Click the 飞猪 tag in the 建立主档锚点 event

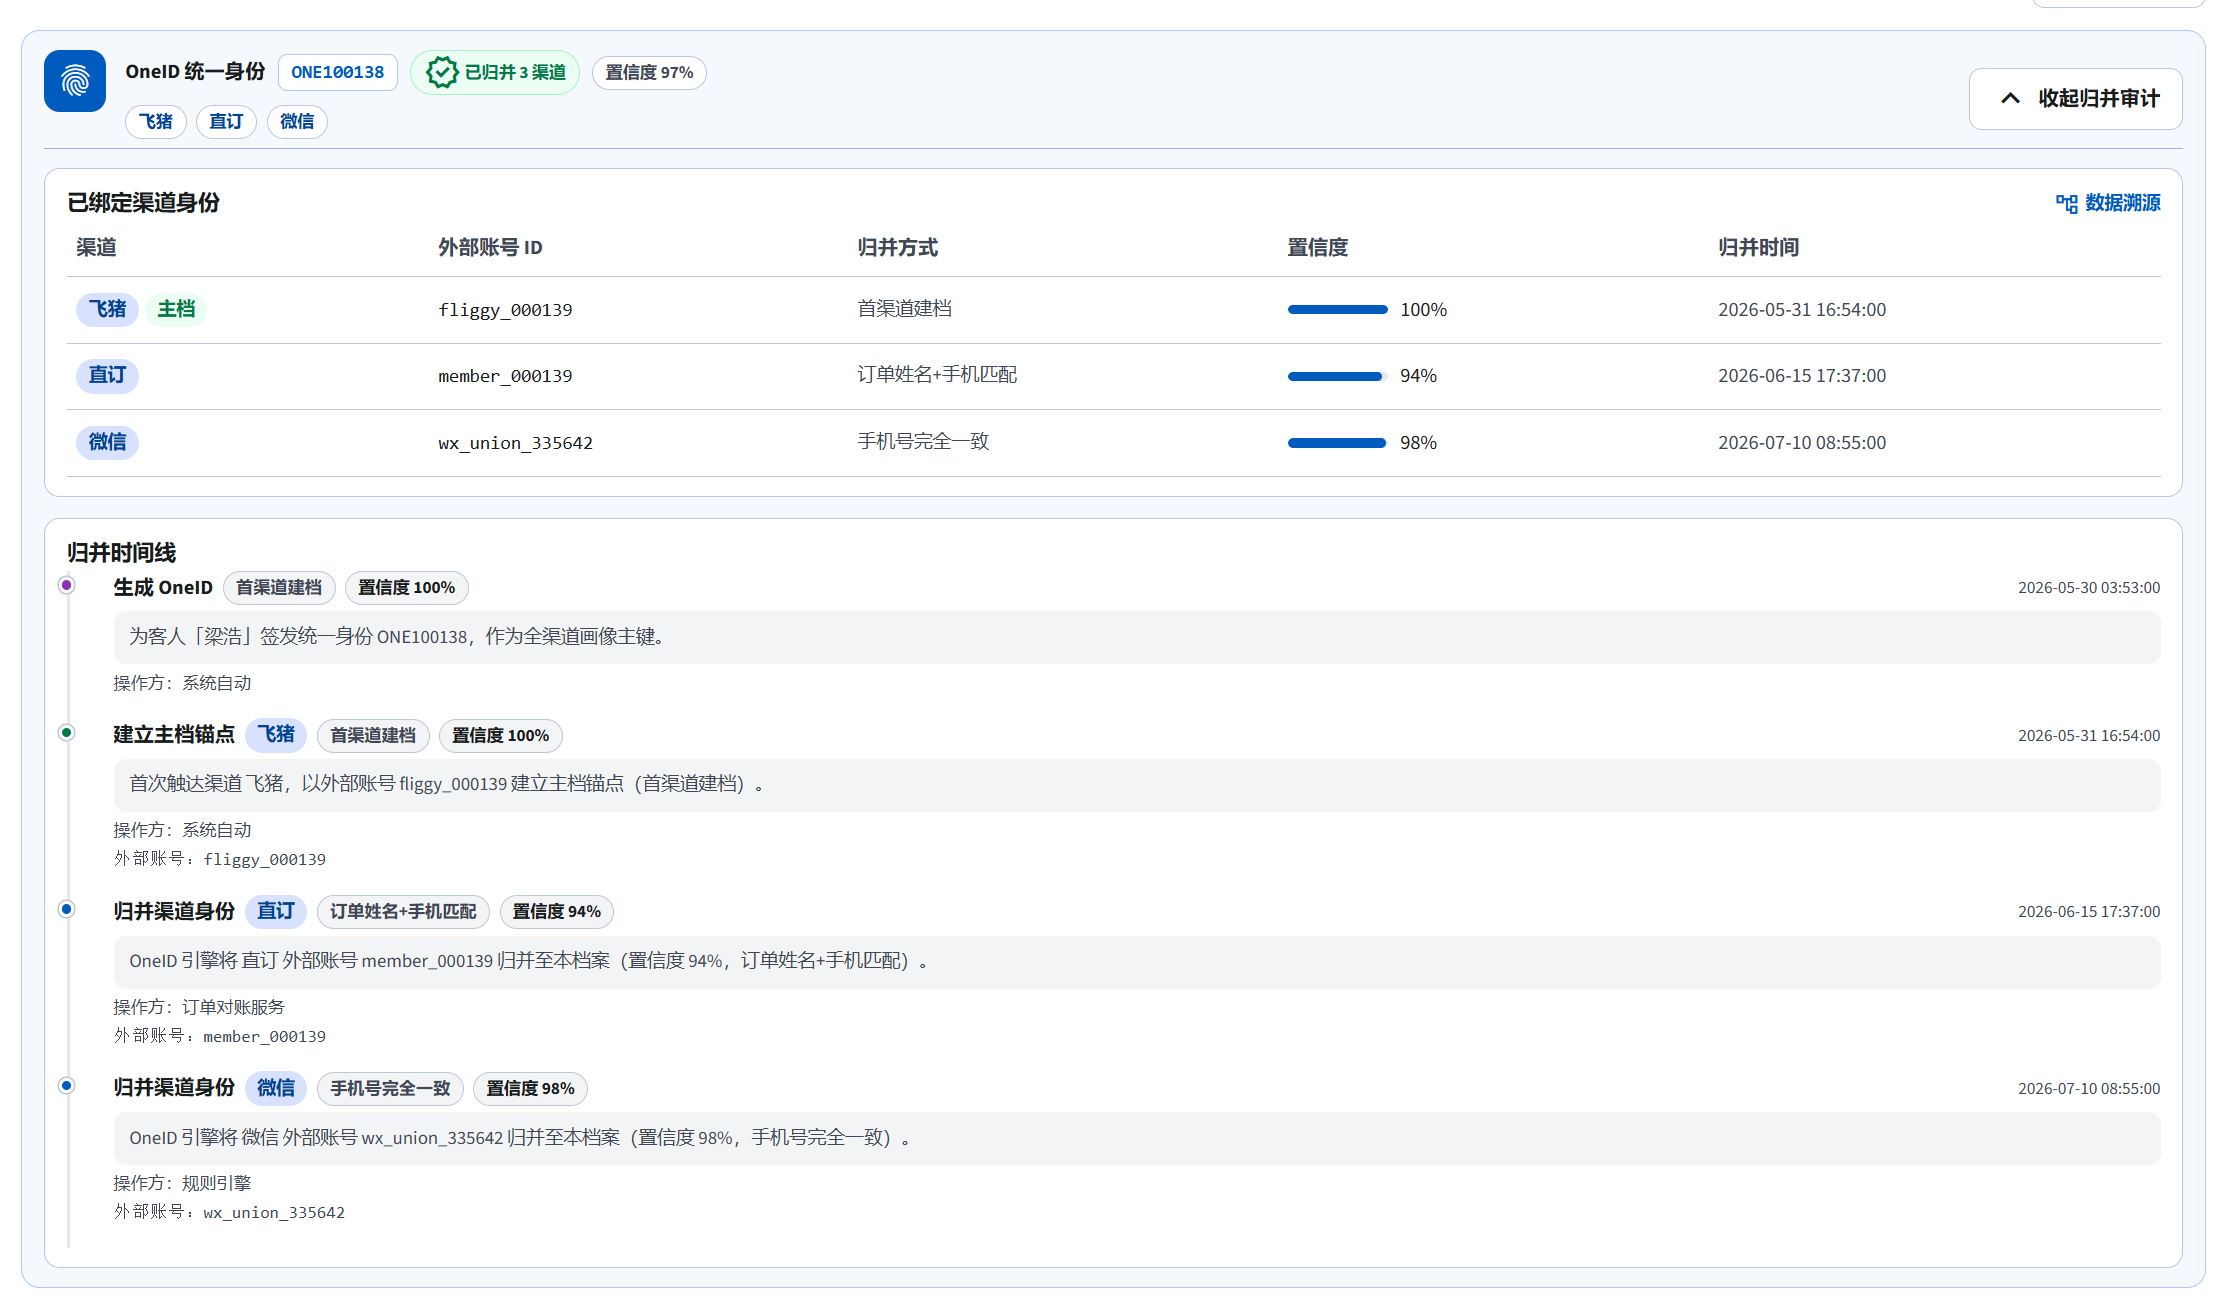pos(276,735)
